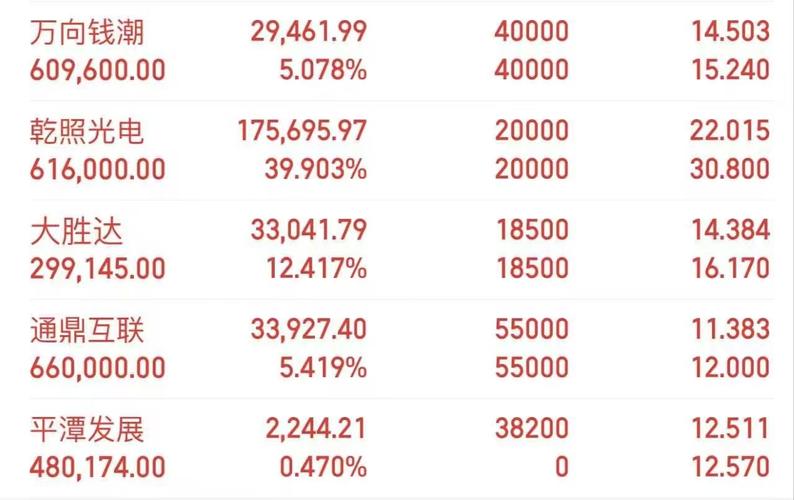The image size is (794, 500).
Task: Select market value 609,600.00
Action: (98, 70)
